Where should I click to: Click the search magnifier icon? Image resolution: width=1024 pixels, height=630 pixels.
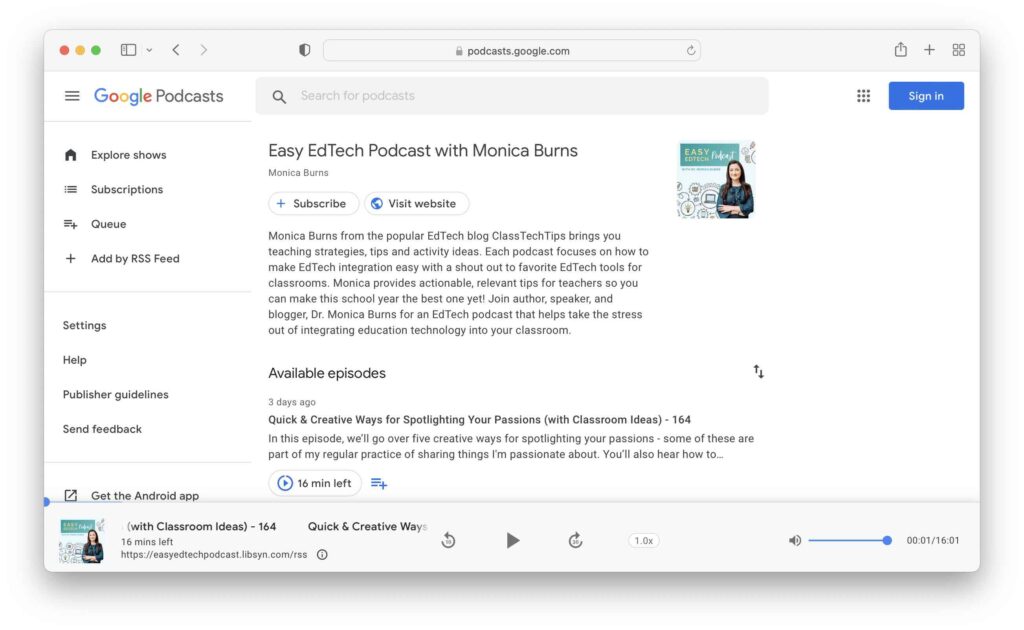[279, 97]
